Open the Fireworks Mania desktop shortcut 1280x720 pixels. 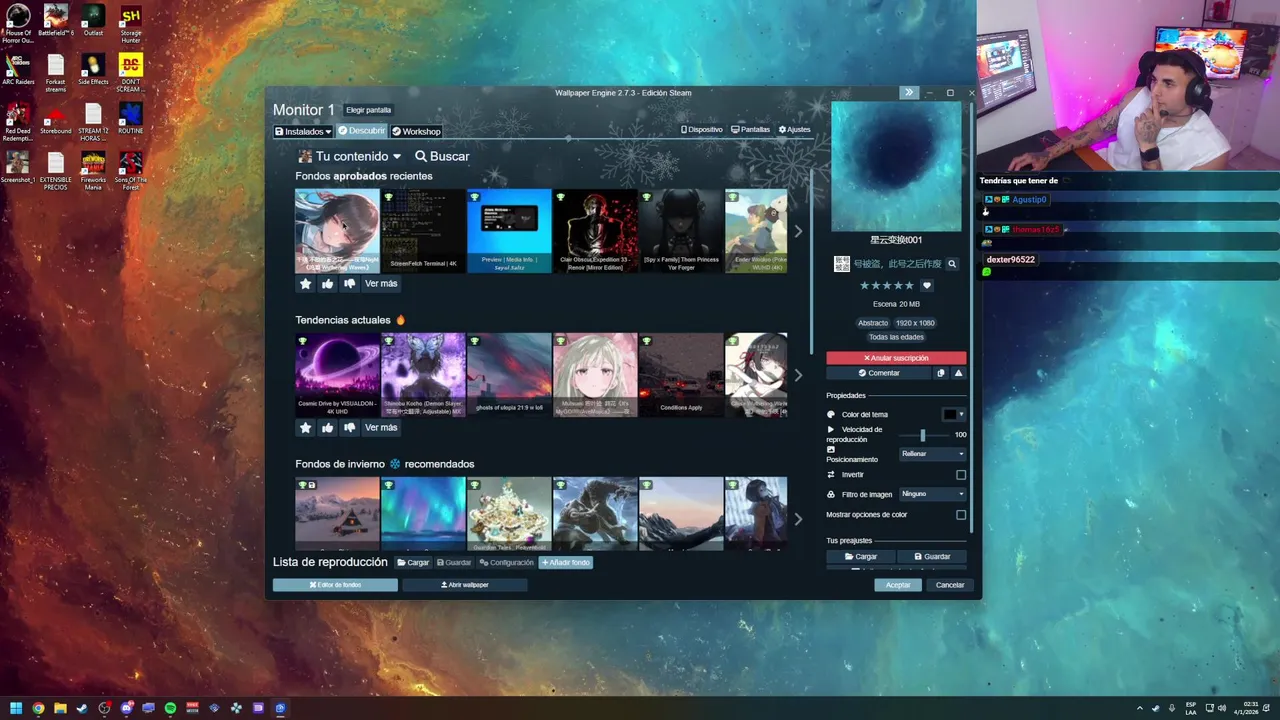[x=93, y=170]
